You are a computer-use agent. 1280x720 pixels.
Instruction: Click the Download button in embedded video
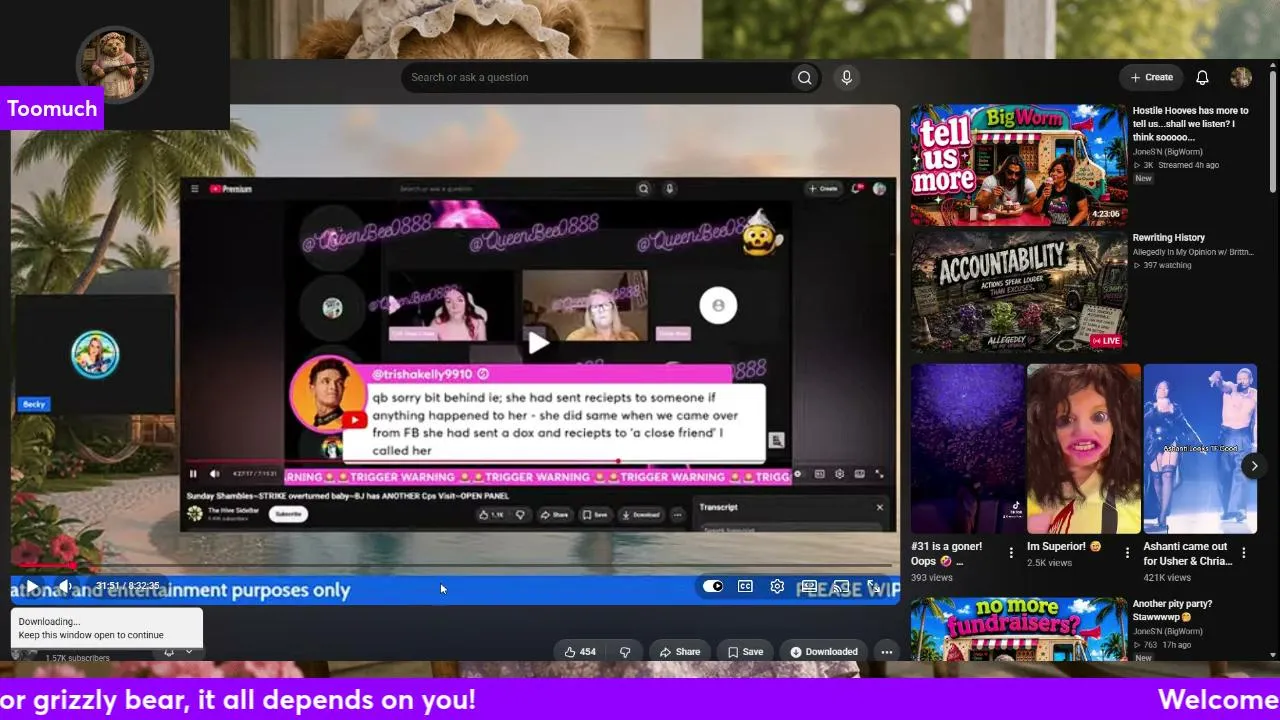640,515
